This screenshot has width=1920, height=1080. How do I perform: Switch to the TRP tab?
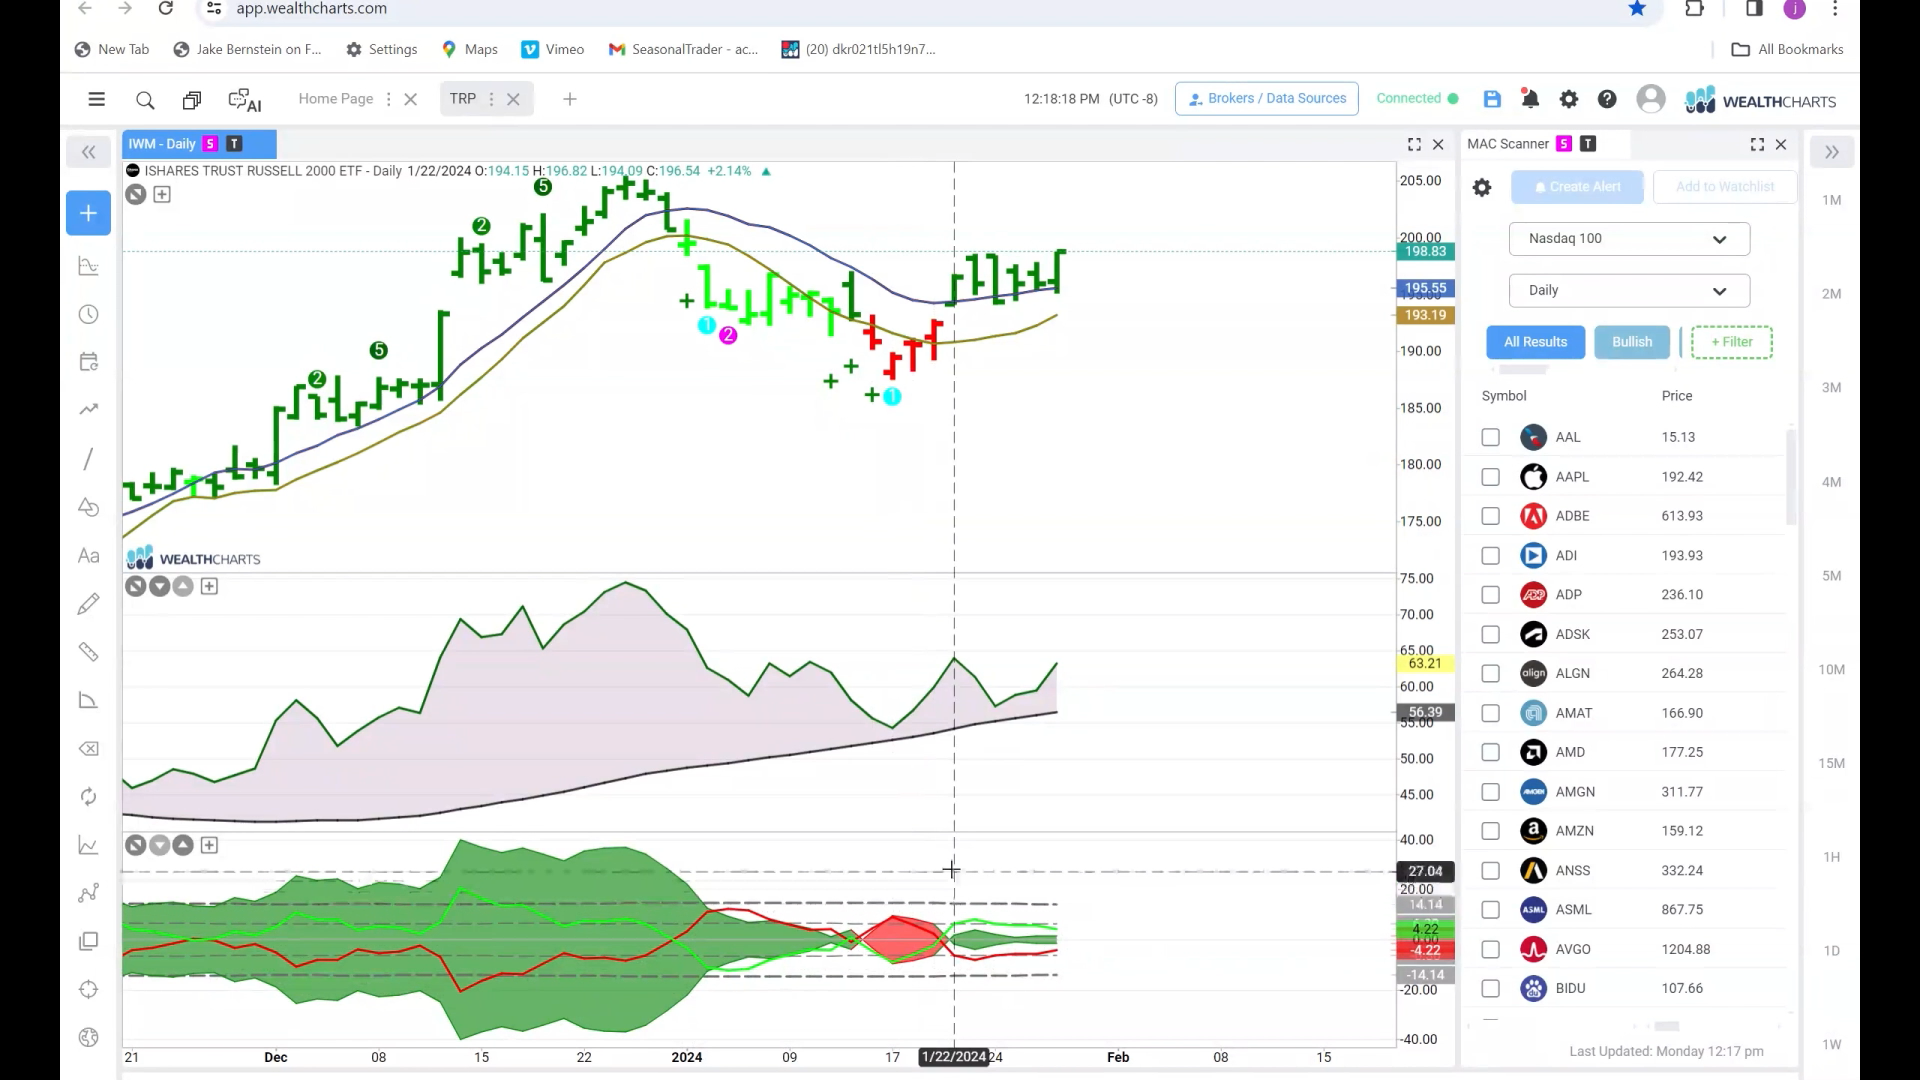(x=462, y=99)
